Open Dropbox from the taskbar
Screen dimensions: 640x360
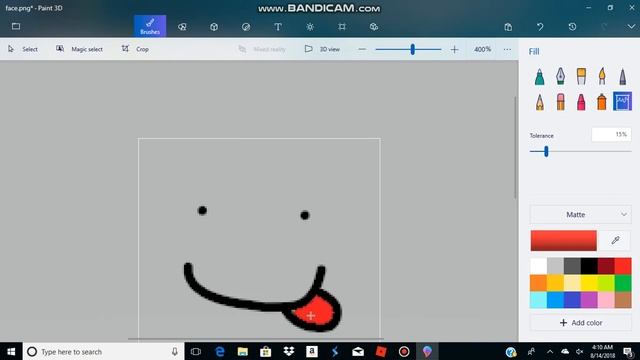click(x=289, y=351)
